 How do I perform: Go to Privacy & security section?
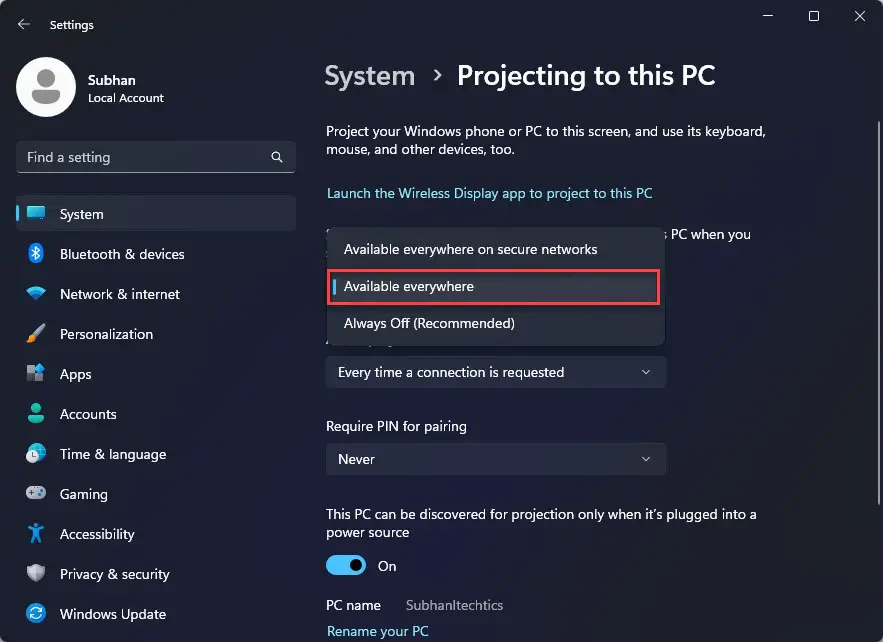[116, 574]
